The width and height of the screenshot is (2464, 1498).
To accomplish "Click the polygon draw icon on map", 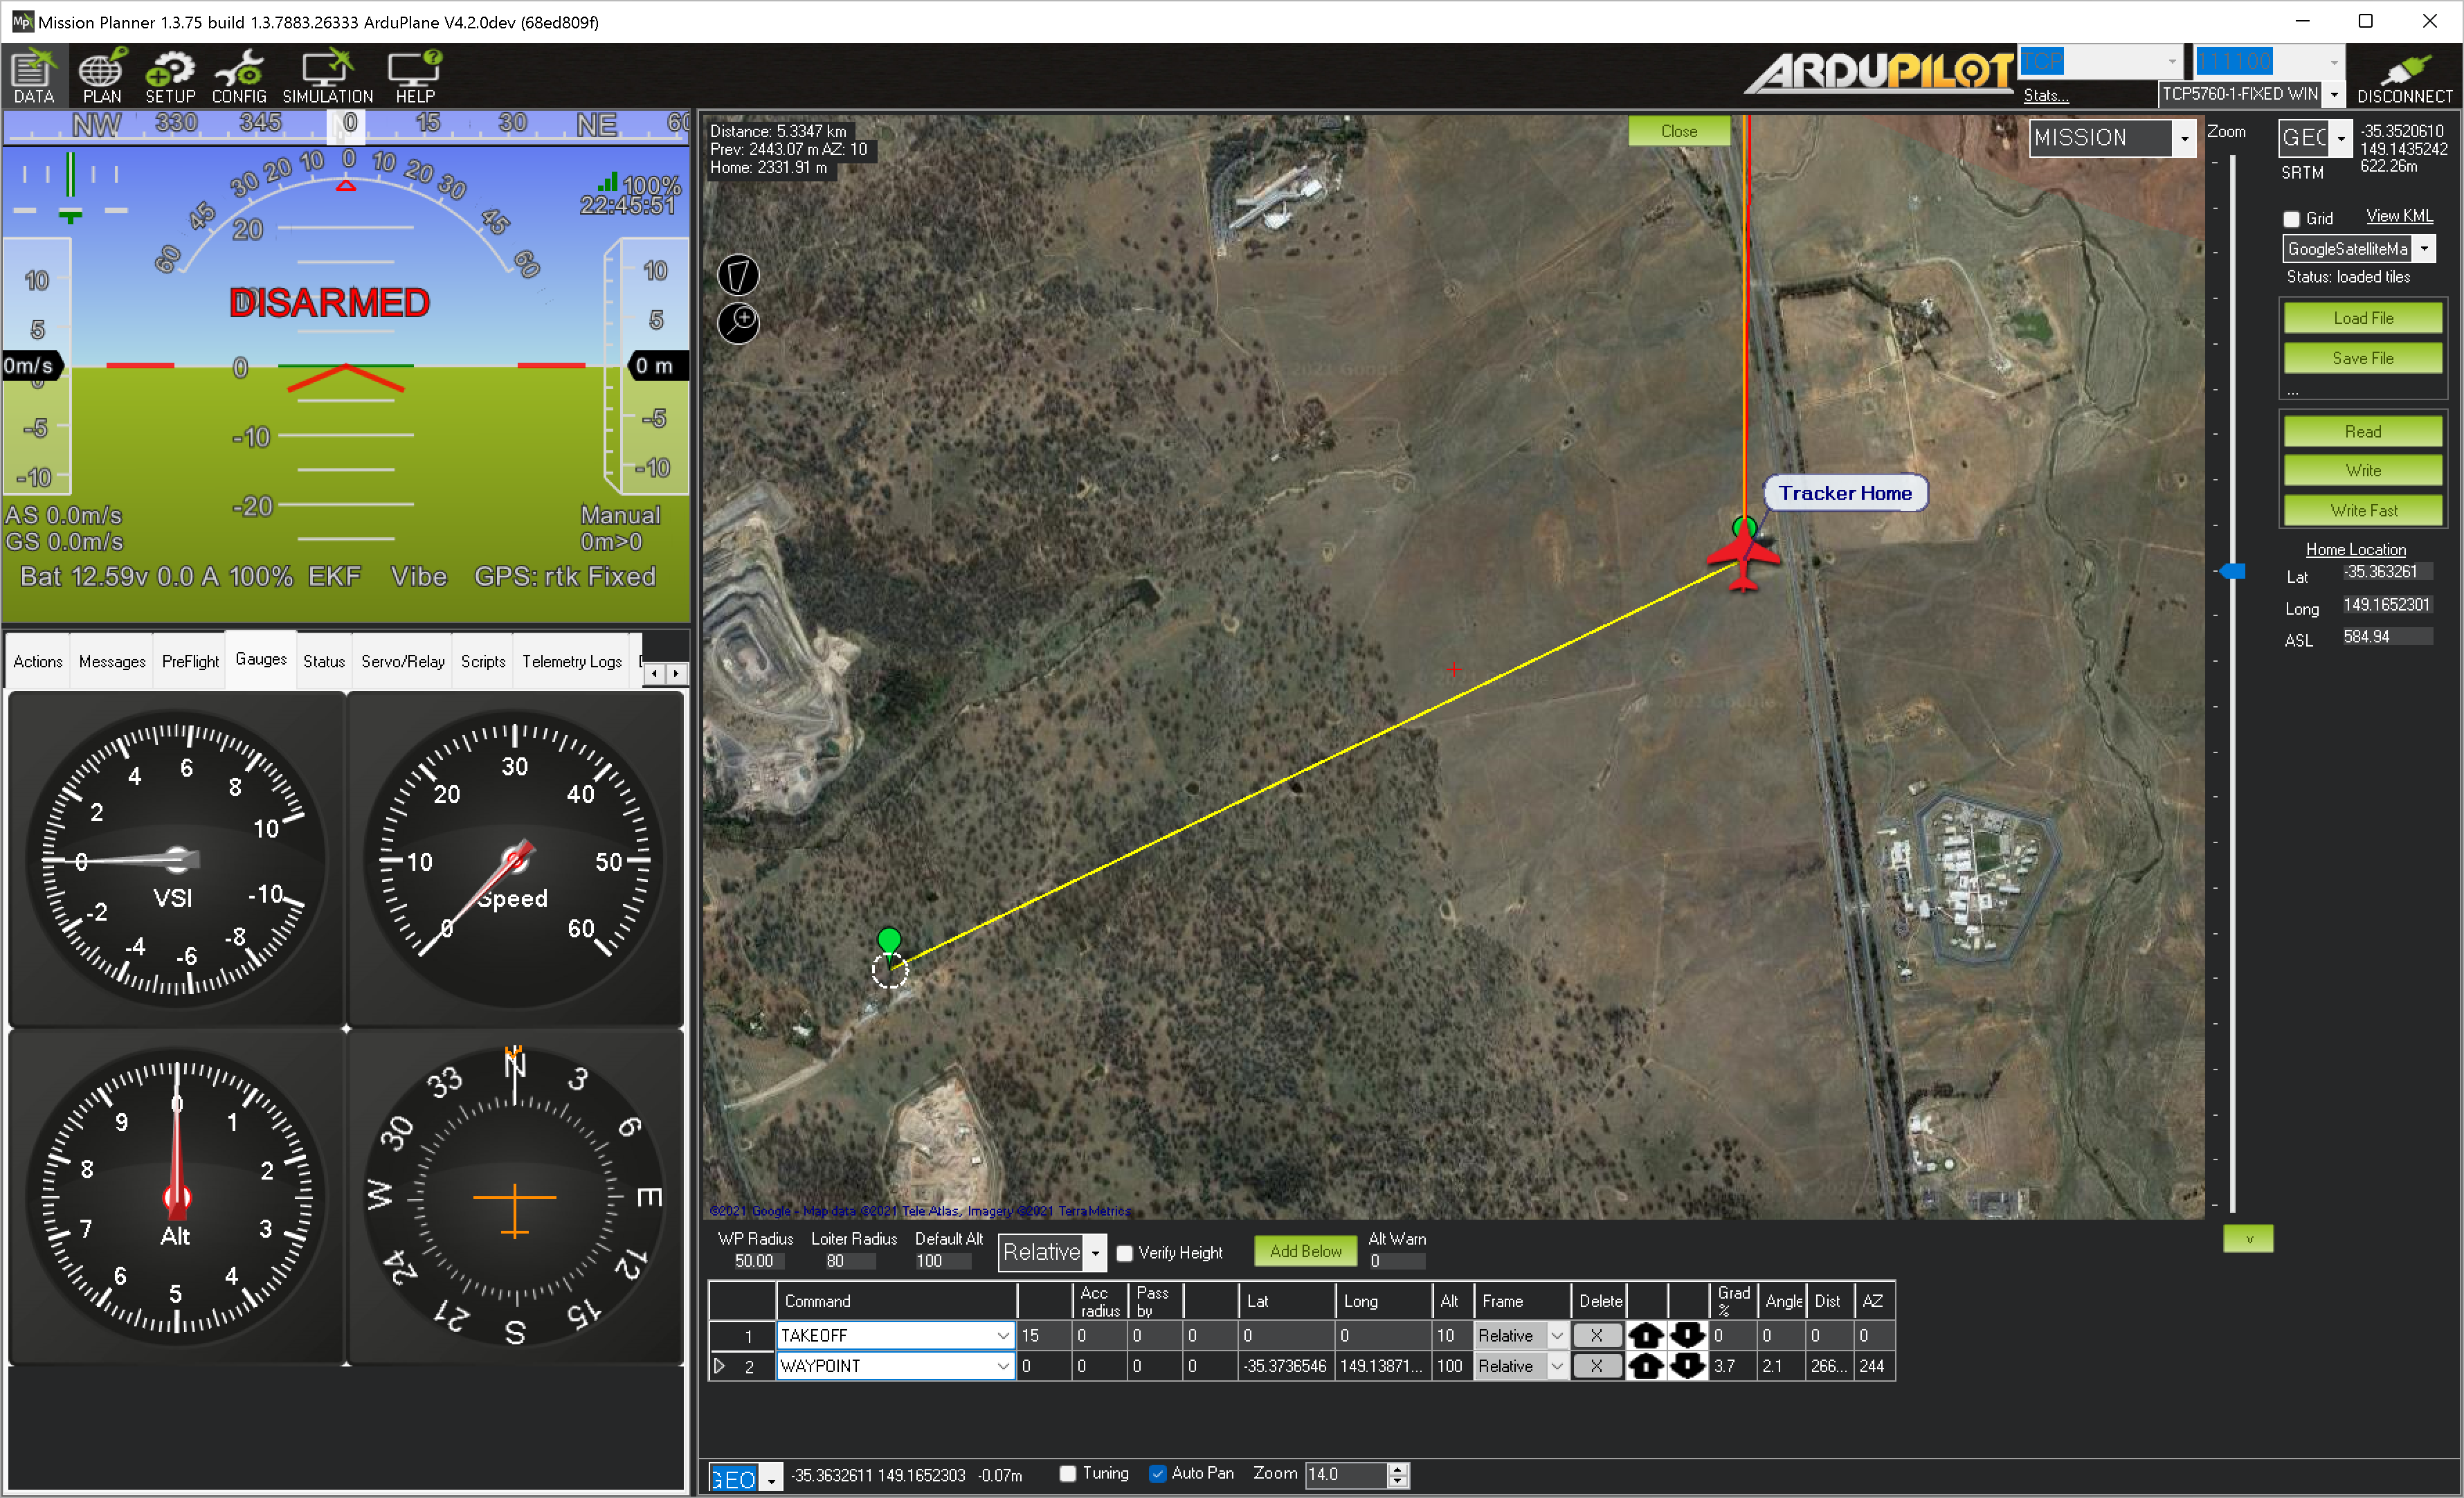I will 739,274.
